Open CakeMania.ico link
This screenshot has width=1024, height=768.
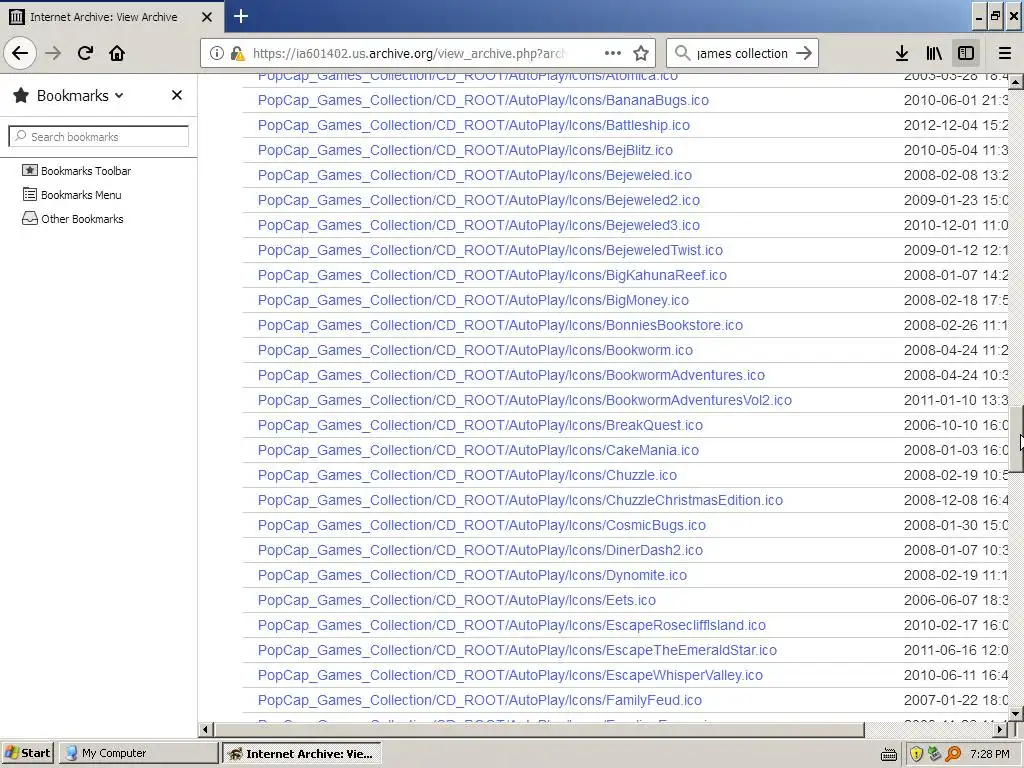click(478, 451)
